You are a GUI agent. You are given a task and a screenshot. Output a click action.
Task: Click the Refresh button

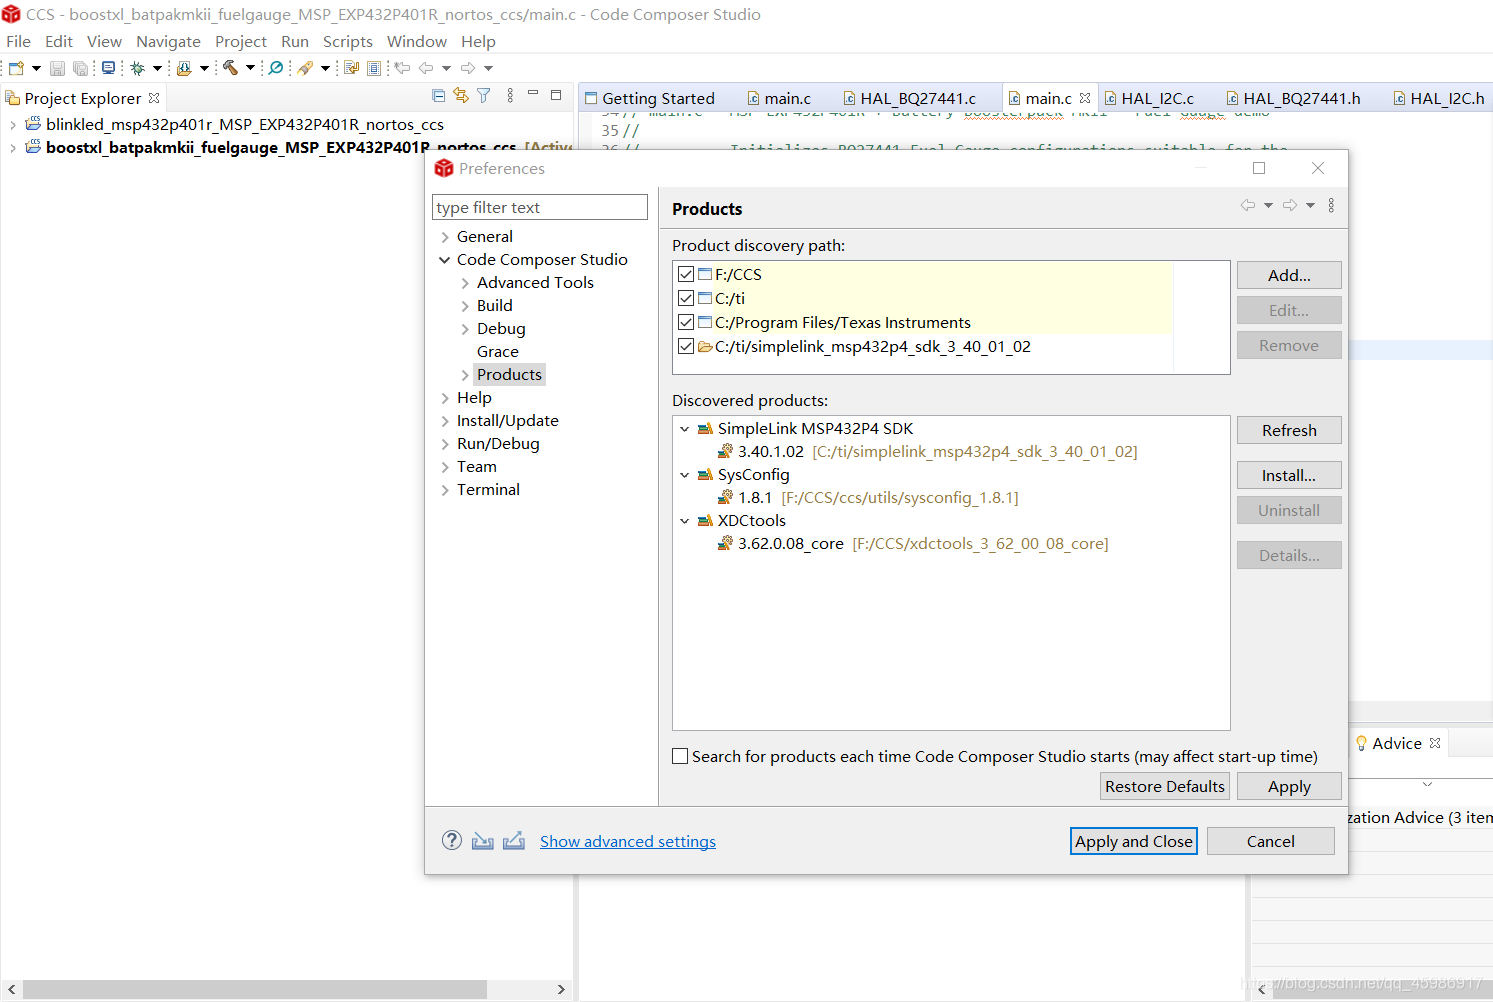click(1289, 430)
